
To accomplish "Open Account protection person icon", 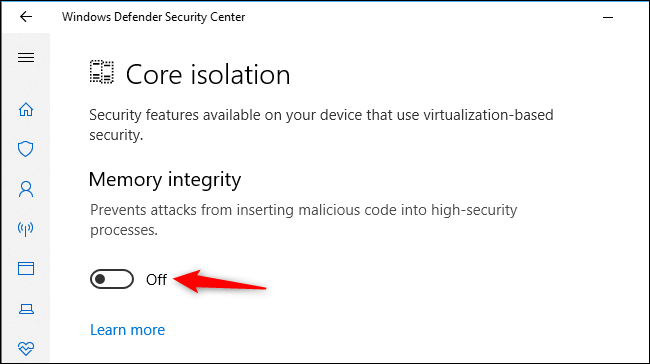I will click(26, 189).
